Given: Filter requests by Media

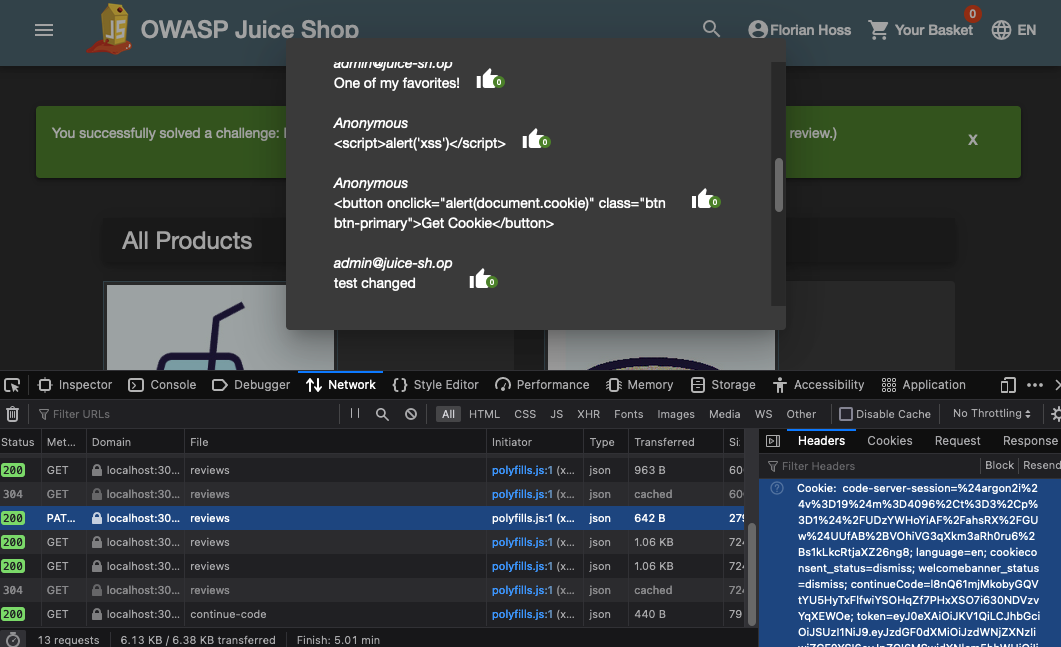Looking at the screenshot, I should point(725,414).
